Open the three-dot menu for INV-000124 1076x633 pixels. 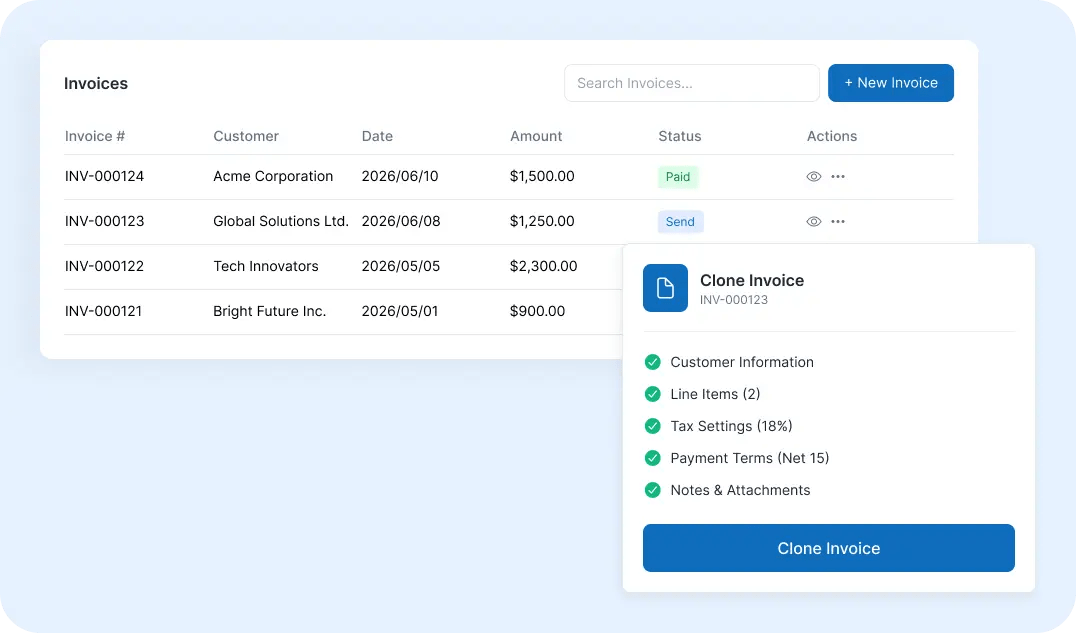click(838, 176)
